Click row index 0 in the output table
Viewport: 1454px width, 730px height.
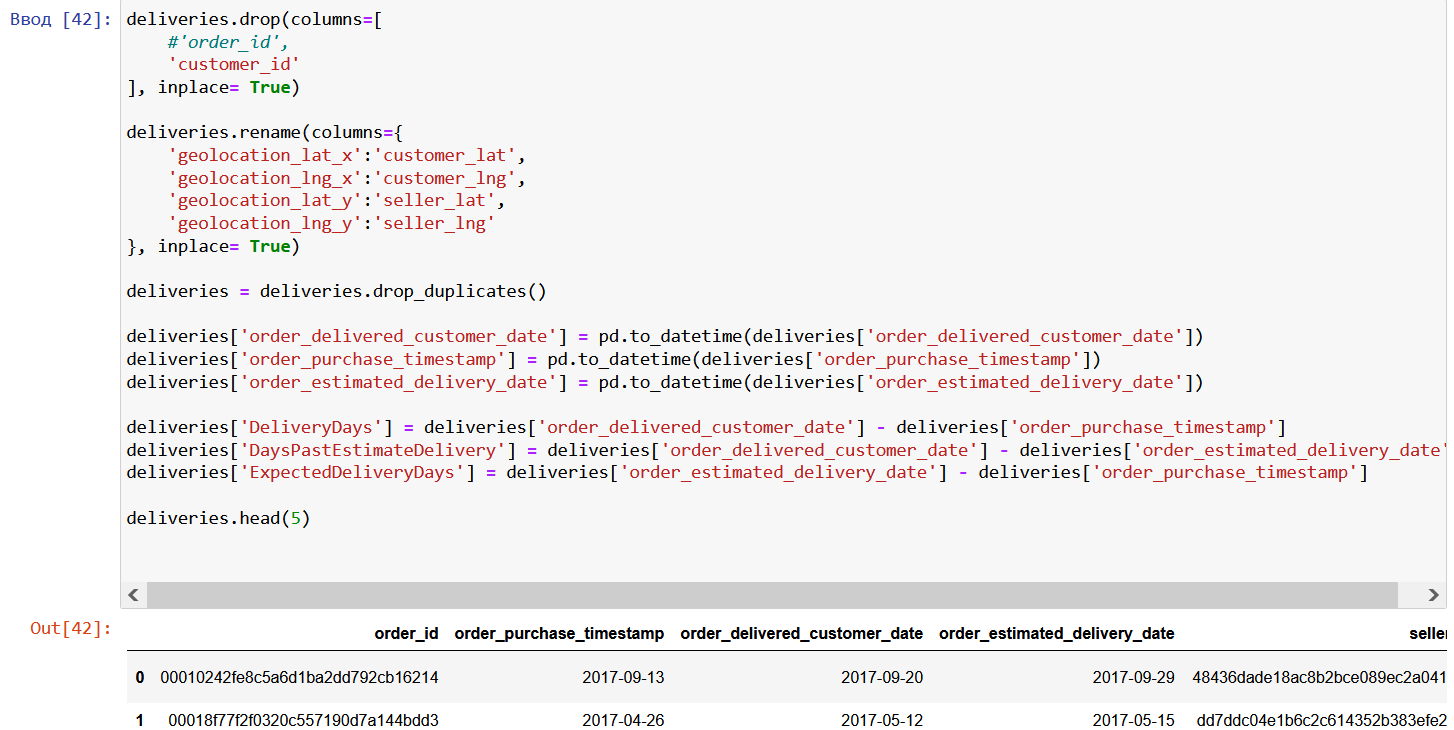[139, 677]
